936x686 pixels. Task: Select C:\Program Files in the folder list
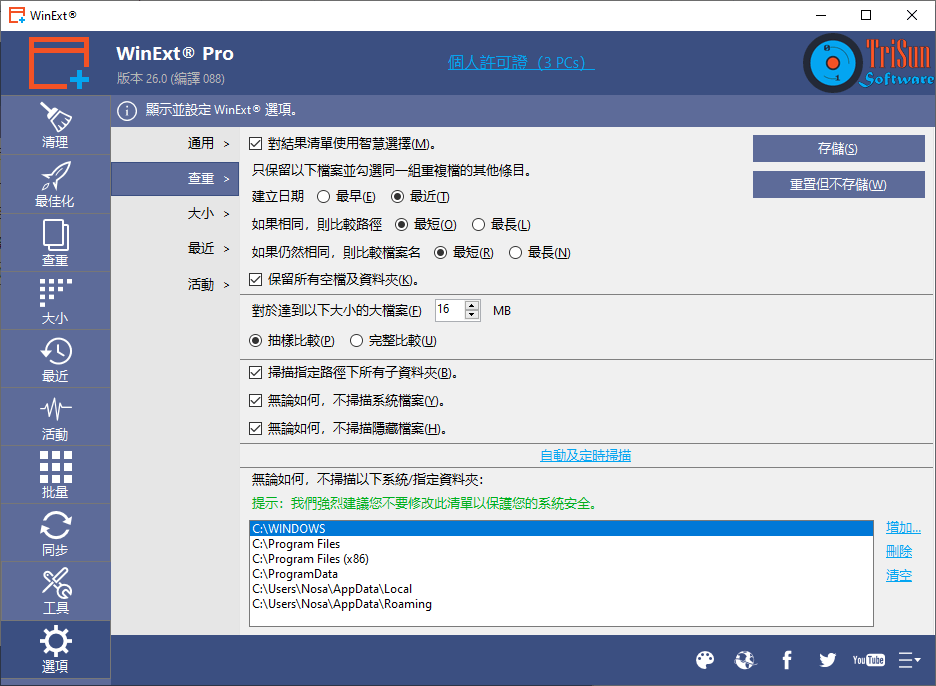tap(561, 544)
